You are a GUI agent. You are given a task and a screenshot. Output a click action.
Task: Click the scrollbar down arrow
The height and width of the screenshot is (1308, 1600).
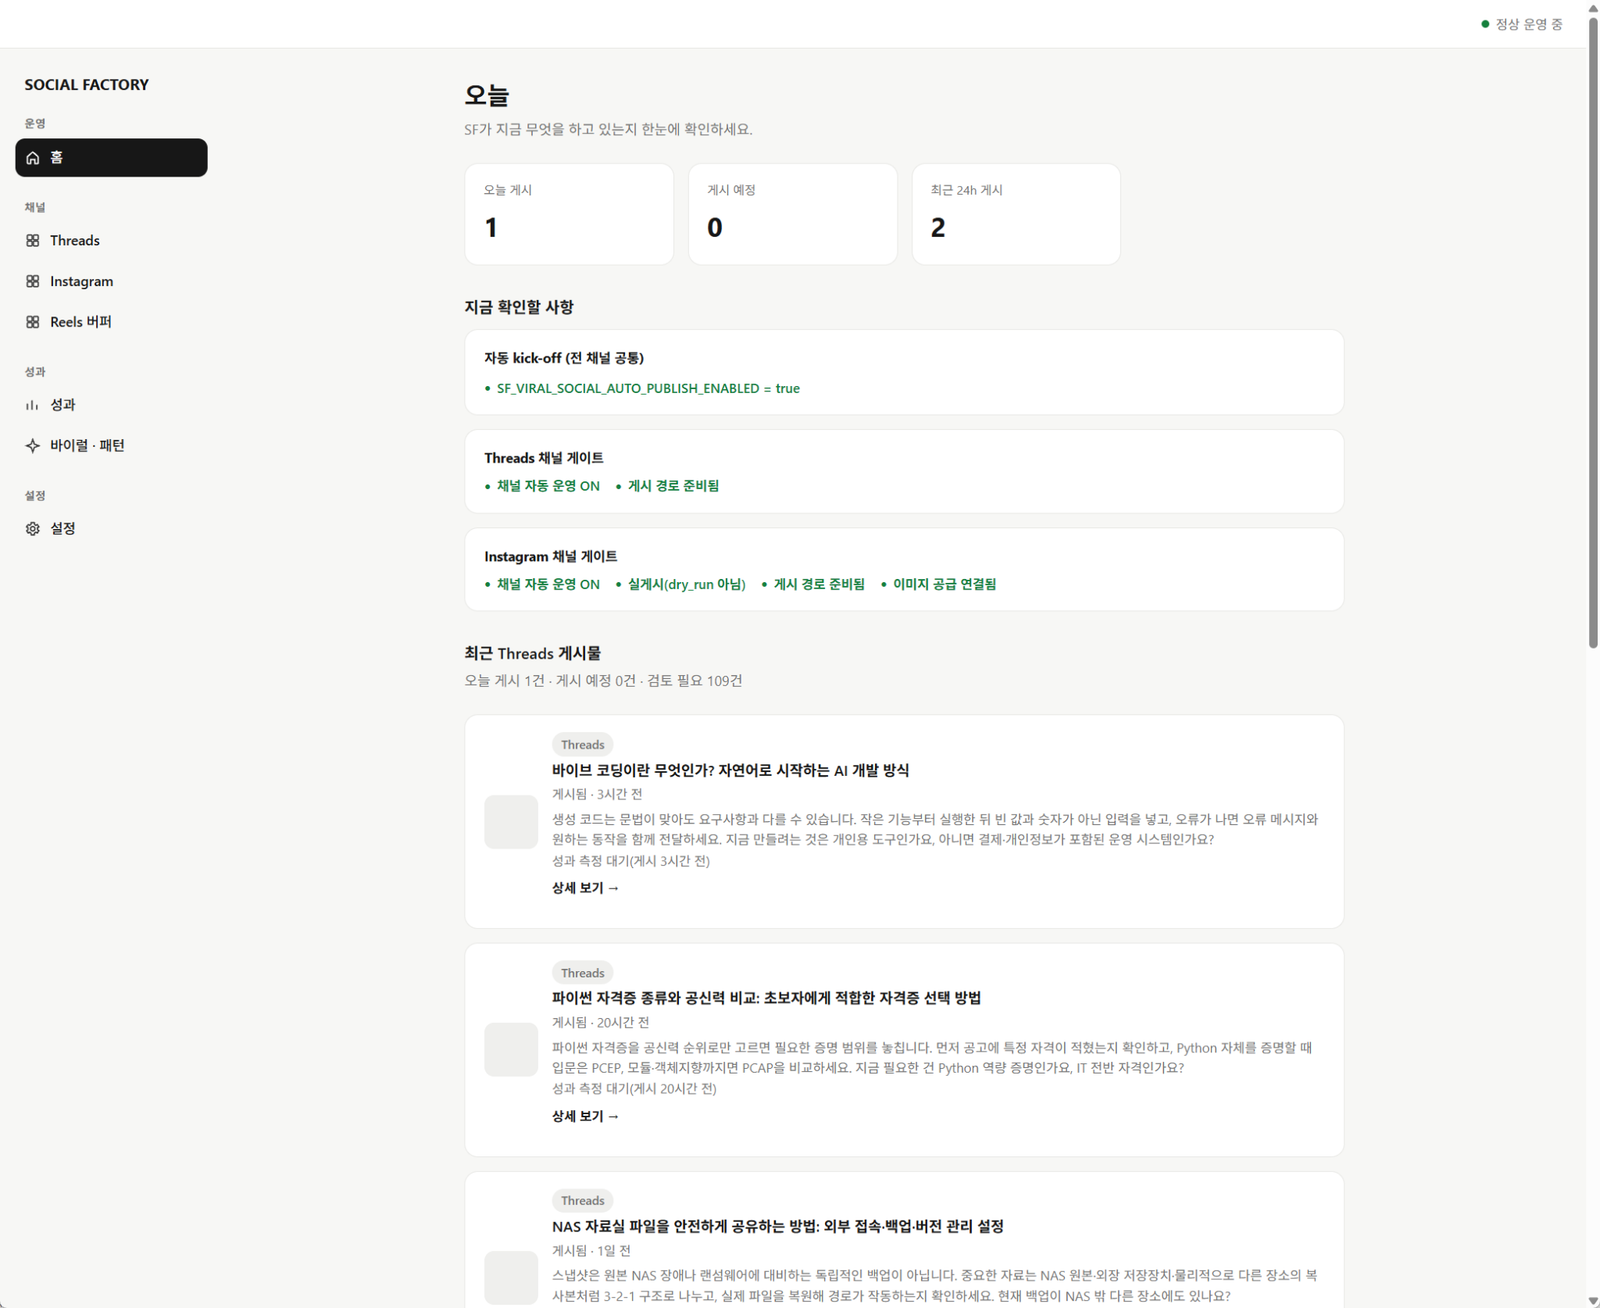(1593, 1301)
